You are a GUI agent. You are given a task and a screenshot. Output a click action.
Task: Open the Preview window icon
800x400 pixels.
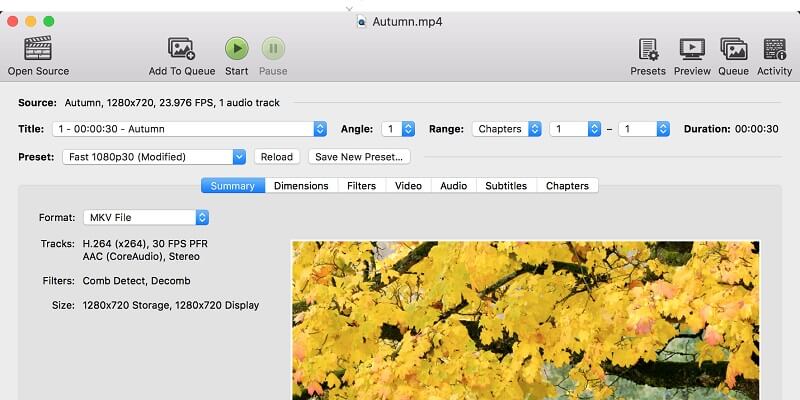[691, 48]
